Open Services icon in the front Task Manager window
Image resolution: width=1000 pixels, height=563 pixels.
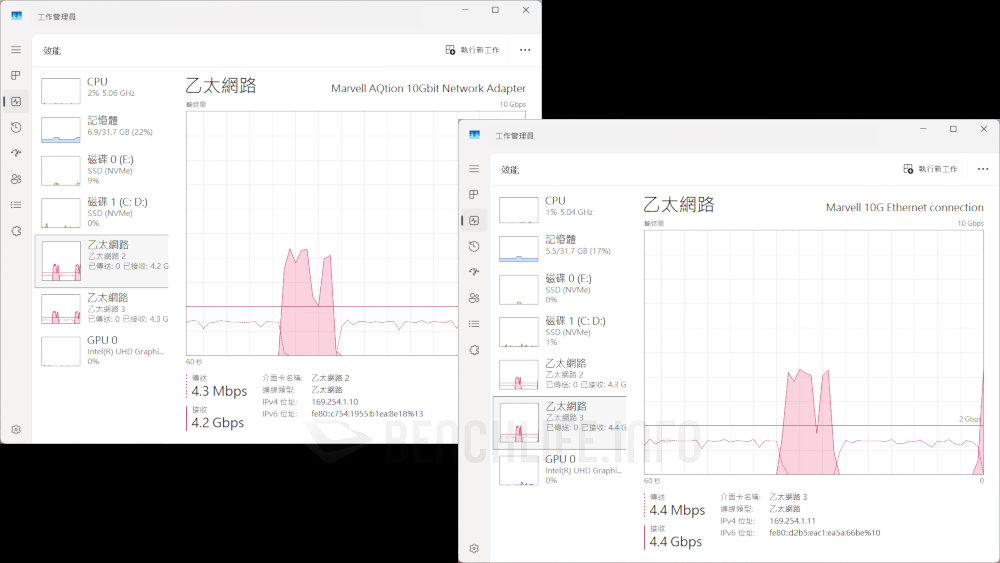tap(474, 350)
